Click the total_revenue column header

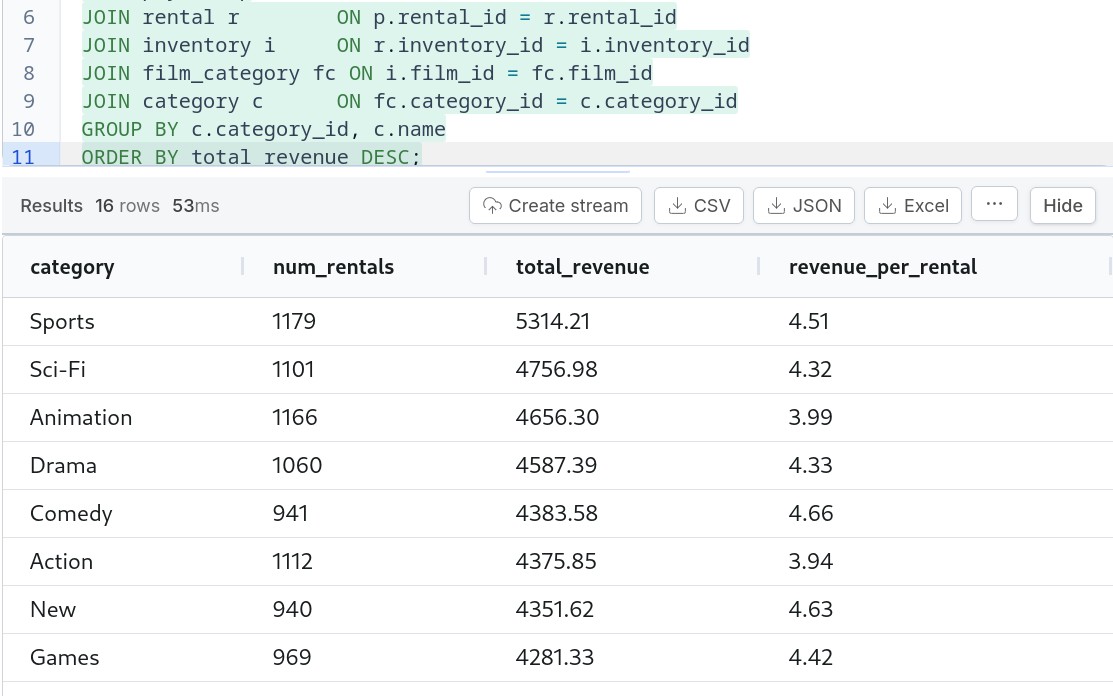point(583,267)
